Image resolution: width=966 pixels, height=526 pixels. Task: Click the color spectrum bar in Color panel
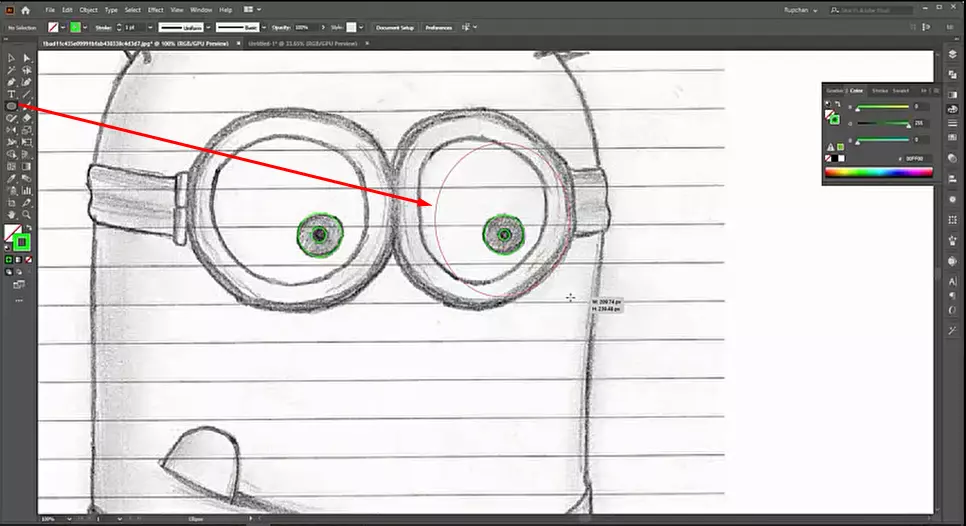pos(879,172)
